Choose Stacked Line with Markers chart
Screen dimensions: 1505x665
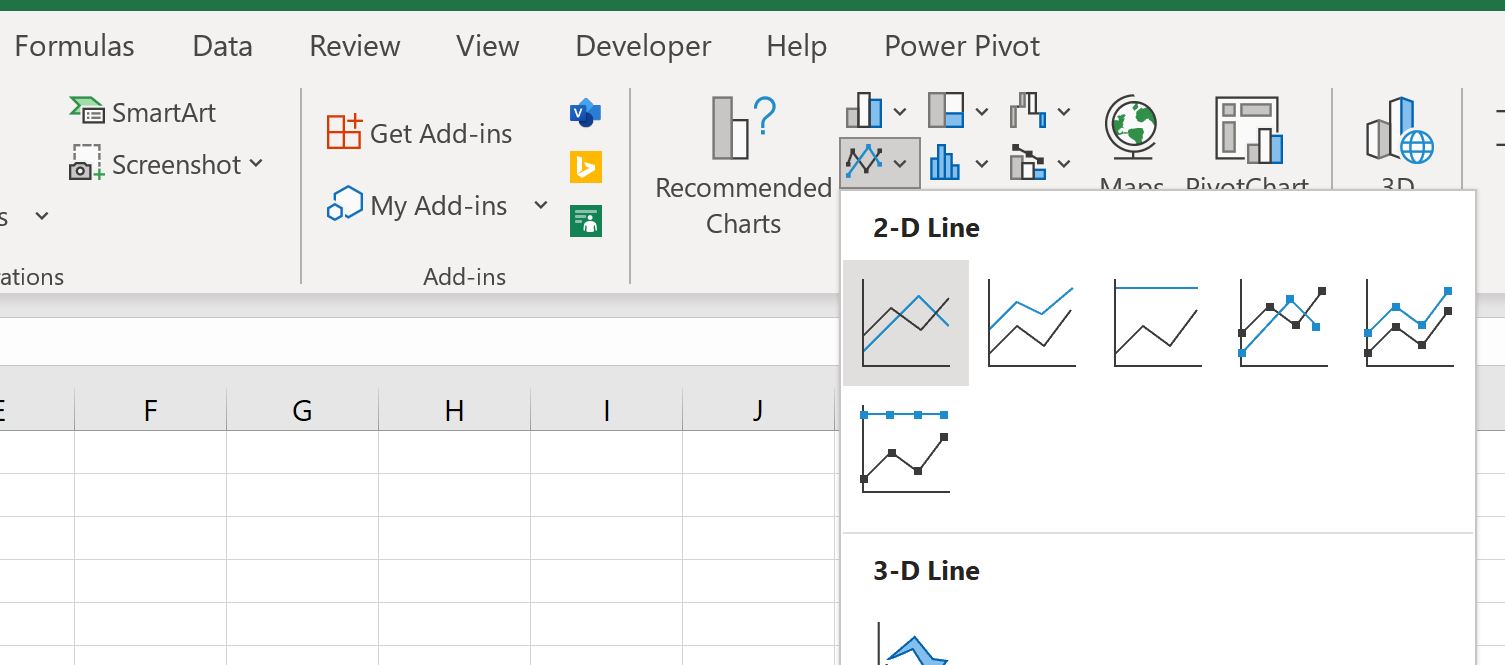pyautogui.click(x=1409, y=323)
